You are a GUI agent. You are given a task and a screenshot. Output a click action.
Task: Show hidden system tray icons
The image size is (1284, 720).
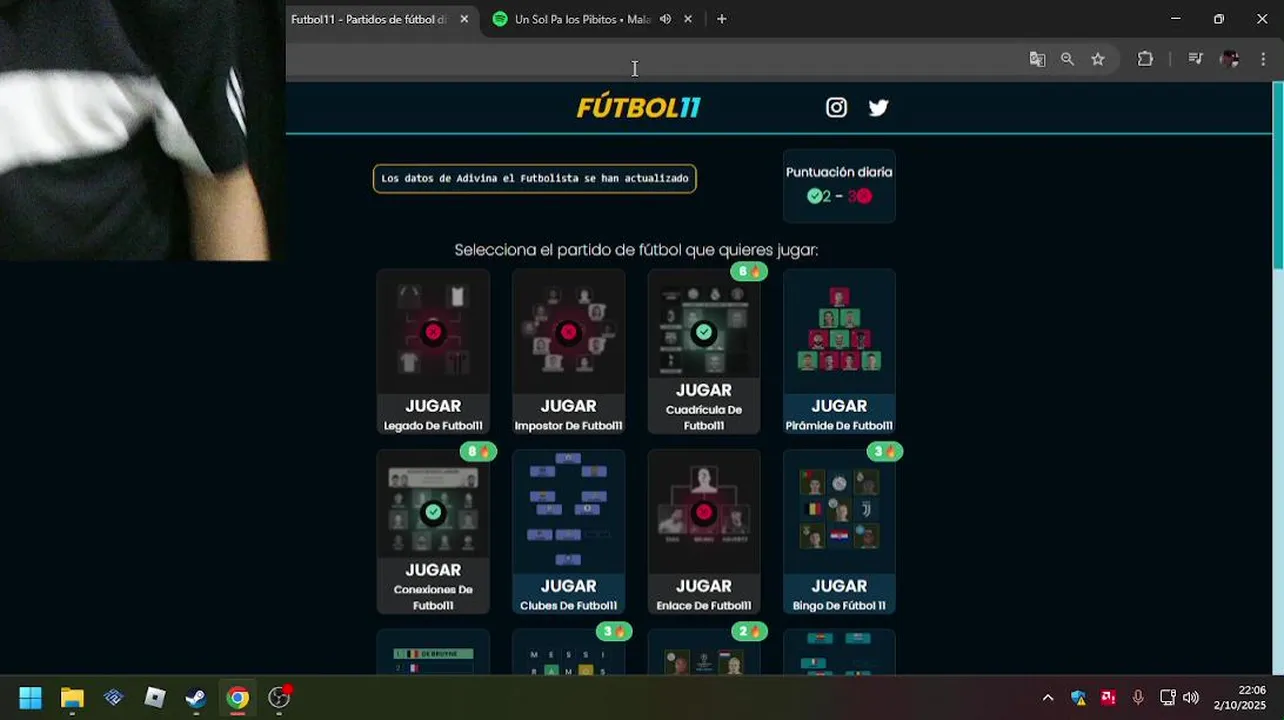tap(1047, 697)
